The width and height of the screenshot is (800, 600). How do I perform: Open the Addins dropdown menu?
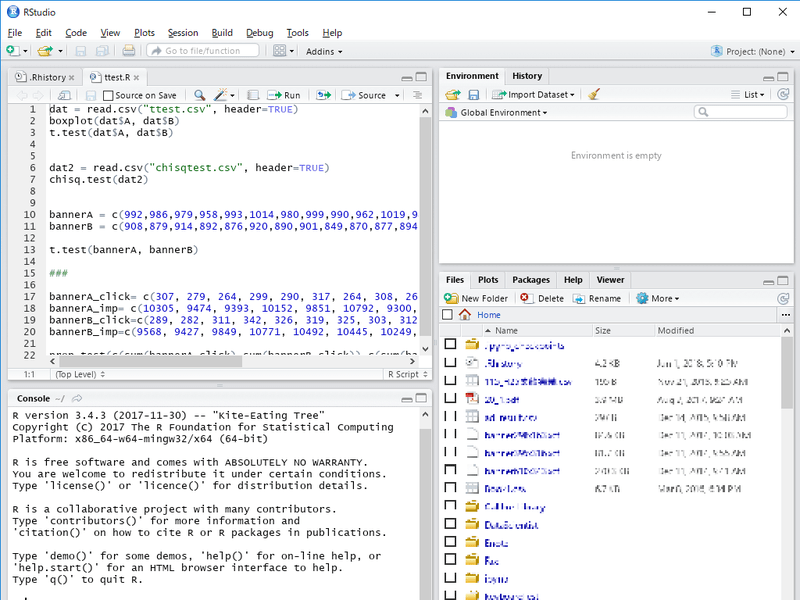[323, 51]
